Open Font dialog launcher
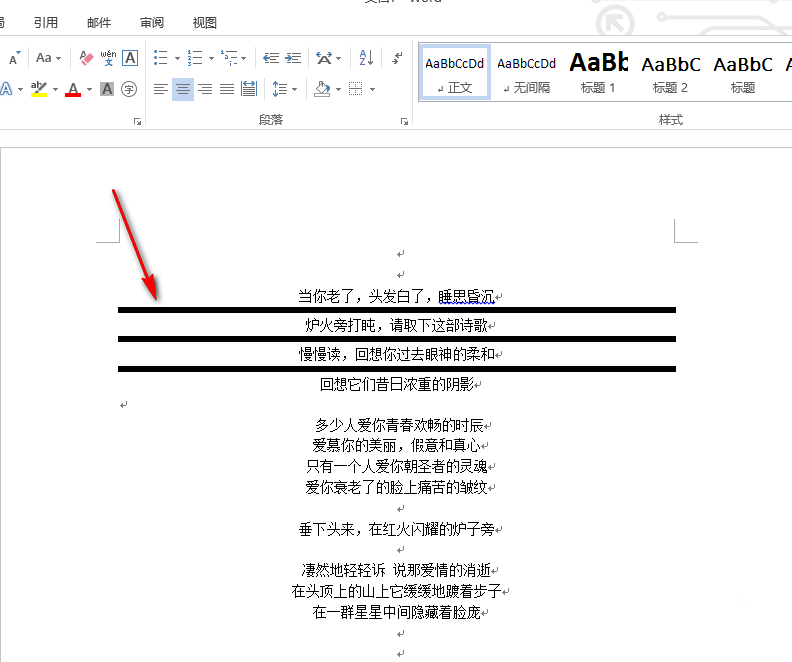The height and width of the screenshot is (662, 792). tap(137, 121)
